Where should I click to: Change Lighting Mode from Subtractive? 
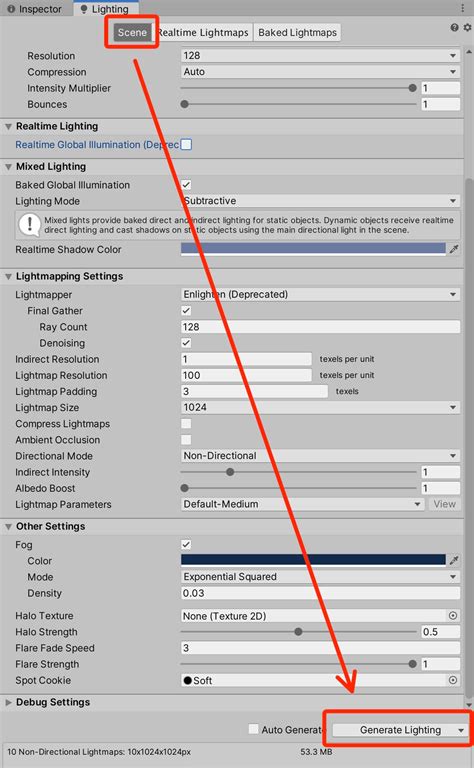pyautogui.click(x=320, y=201)
